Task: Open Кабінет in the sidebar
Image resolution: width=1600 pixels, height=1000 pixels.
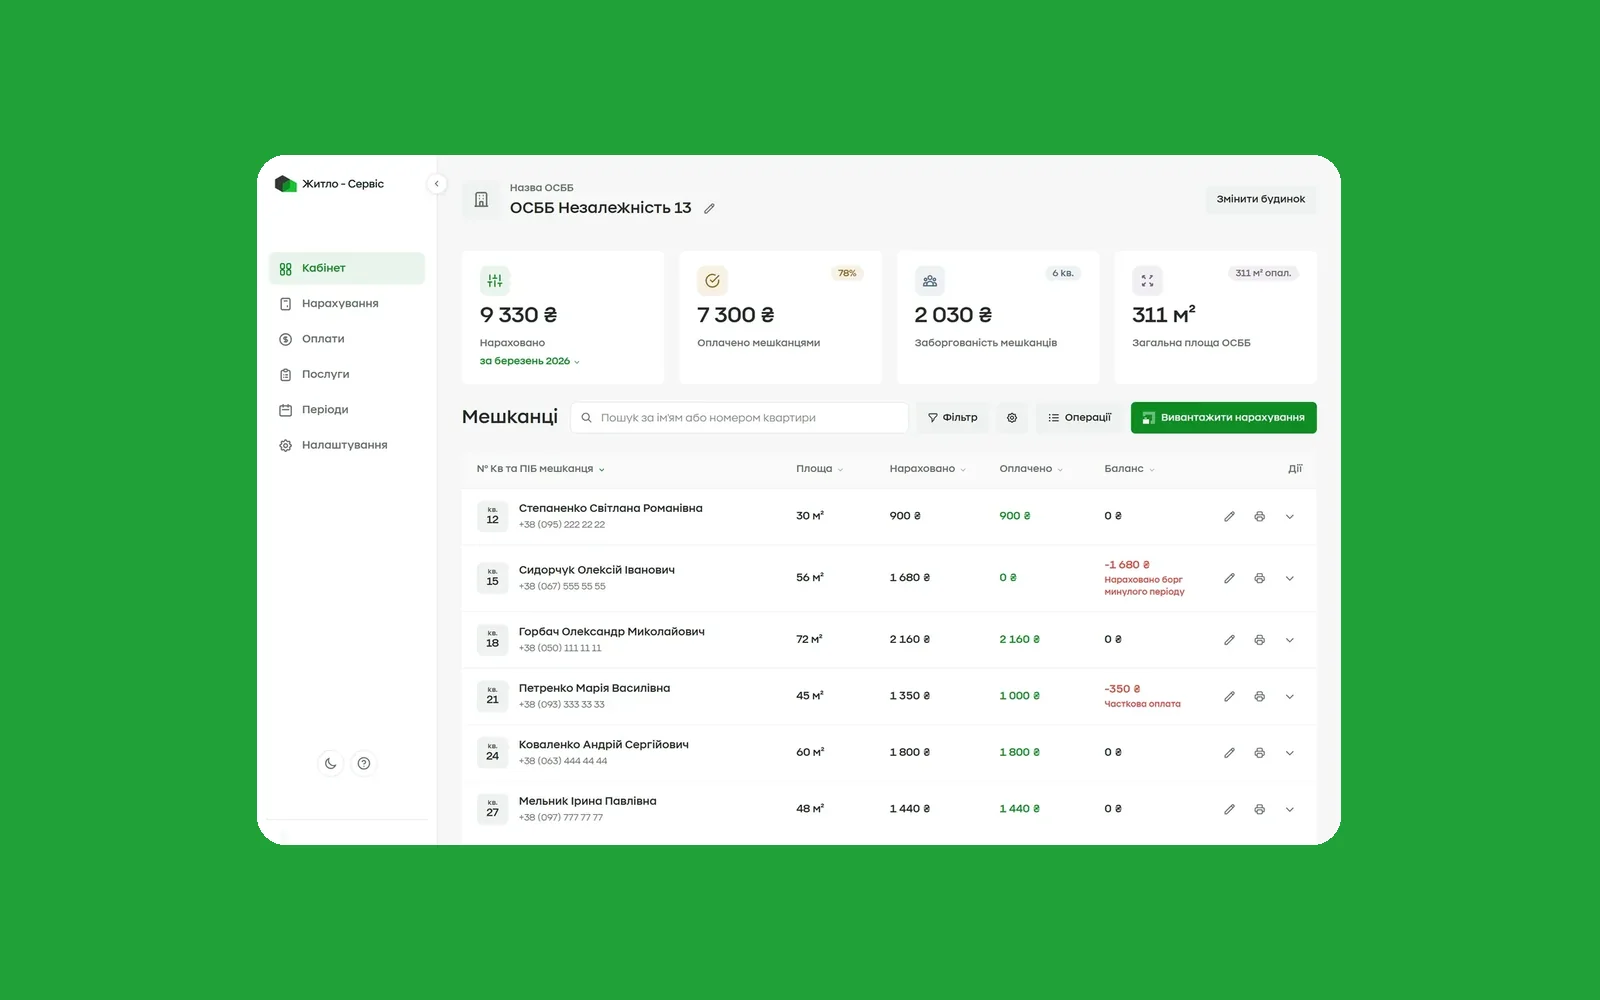Action: tap(347, 268)
